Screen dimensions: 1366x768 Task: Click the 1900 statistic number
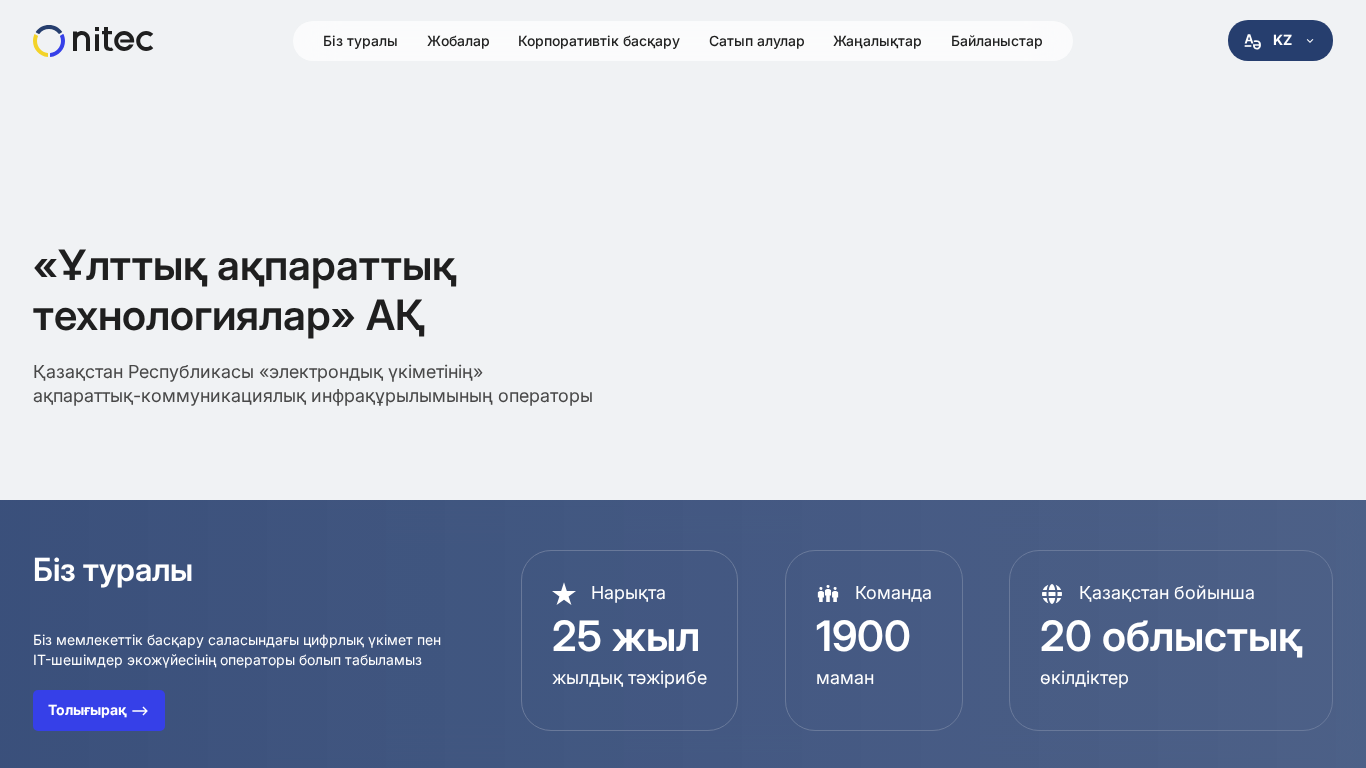(863, 636)
